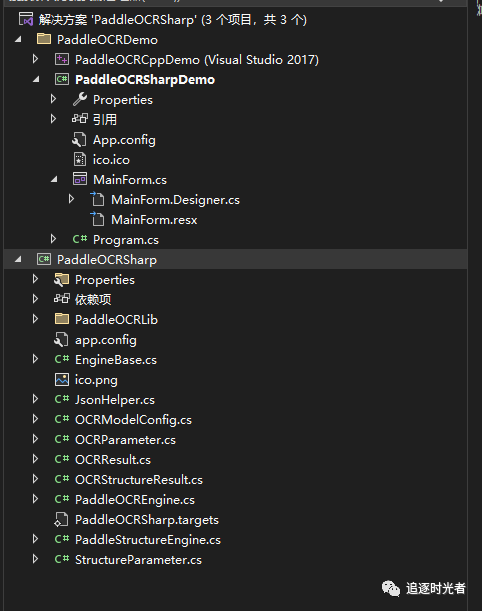The width and height of the screenshot is (482, 611).
Task: Expand the Program.cs node
Action: (x=53, y=239)
